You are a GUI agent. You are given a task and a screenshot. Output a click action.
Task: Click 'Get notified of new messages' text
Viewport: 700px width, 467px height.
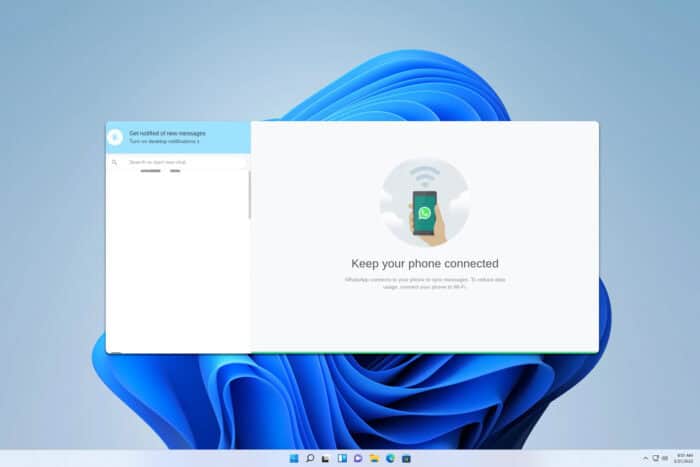click(167, 133)
